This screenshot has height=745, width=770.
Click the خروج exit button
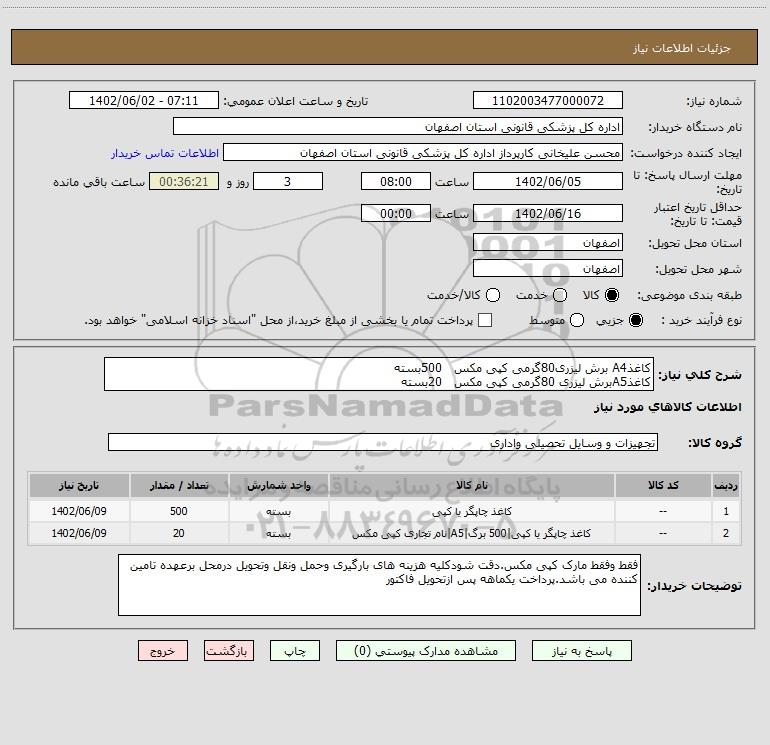[x=163, y=651]
